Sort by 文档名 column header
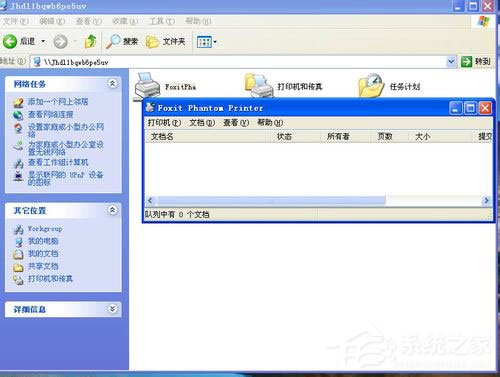500x377 pixels. pyautogui.click(x=207, y=136)
